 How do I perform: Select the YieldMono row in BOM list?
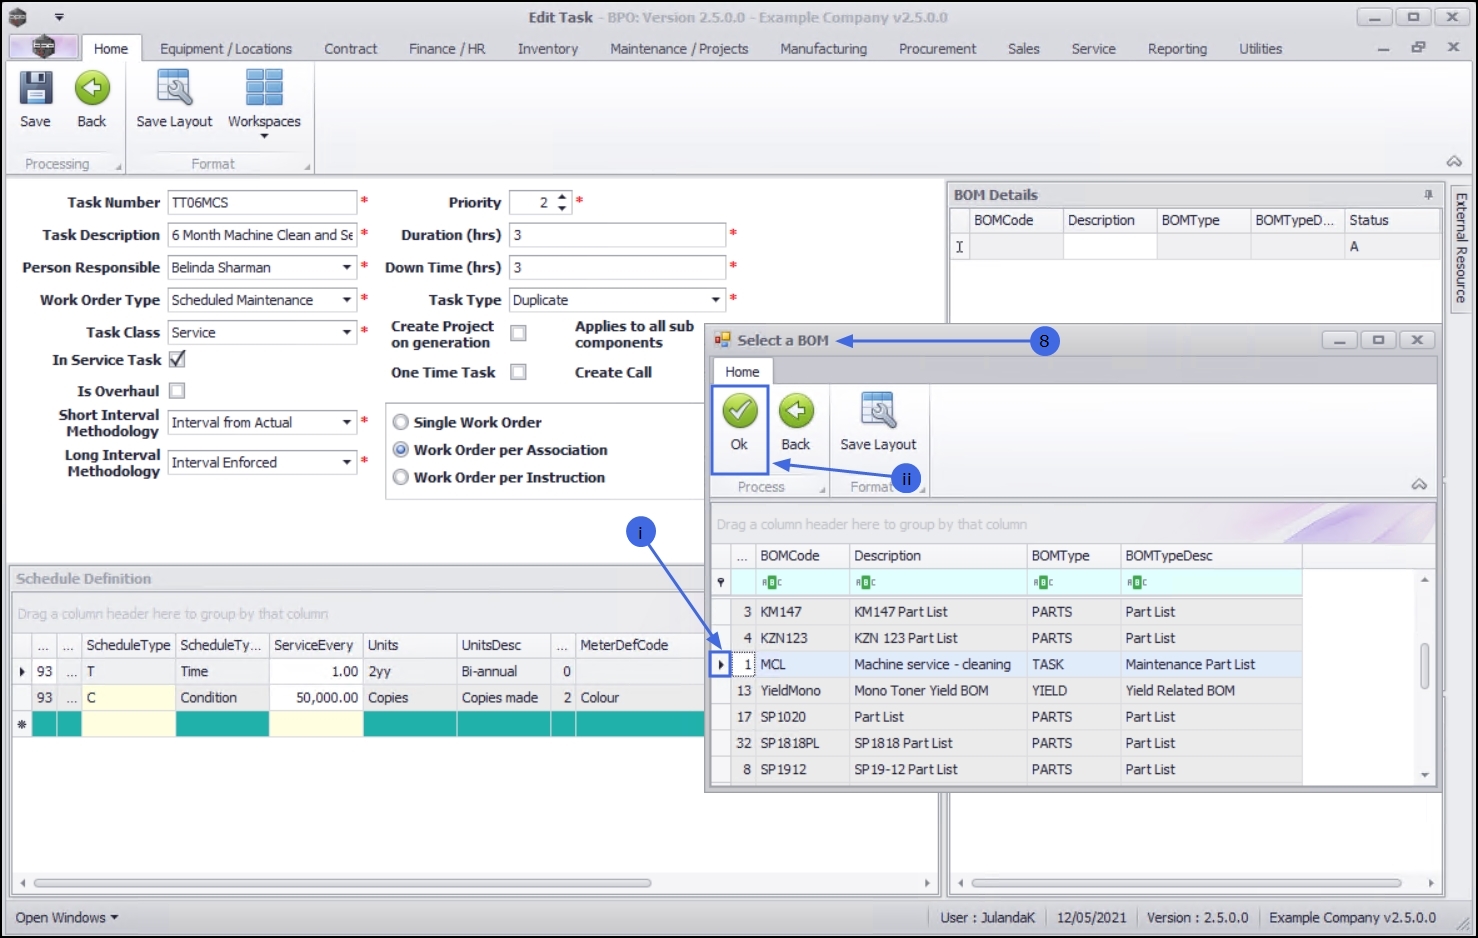[1006, 690]
